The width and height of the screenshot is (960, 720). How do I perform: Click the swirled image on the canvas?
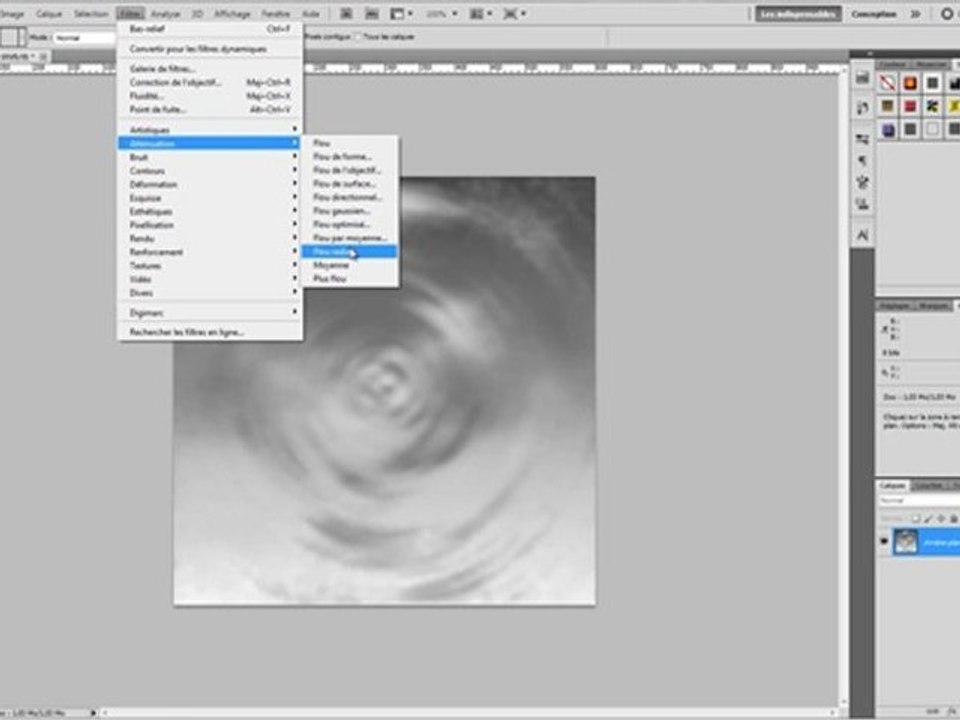(x=384, y=391)
